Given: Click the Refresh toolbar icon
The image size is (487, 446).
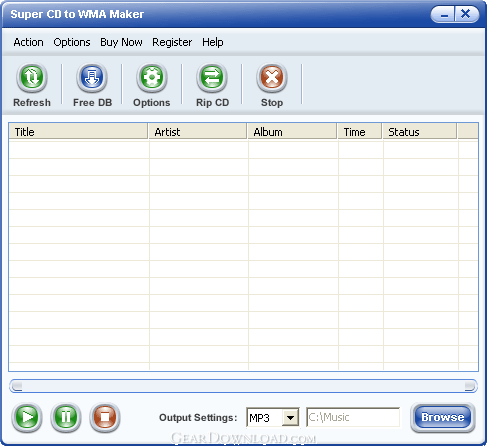Looking at the screenshot, I should (32, 78).
